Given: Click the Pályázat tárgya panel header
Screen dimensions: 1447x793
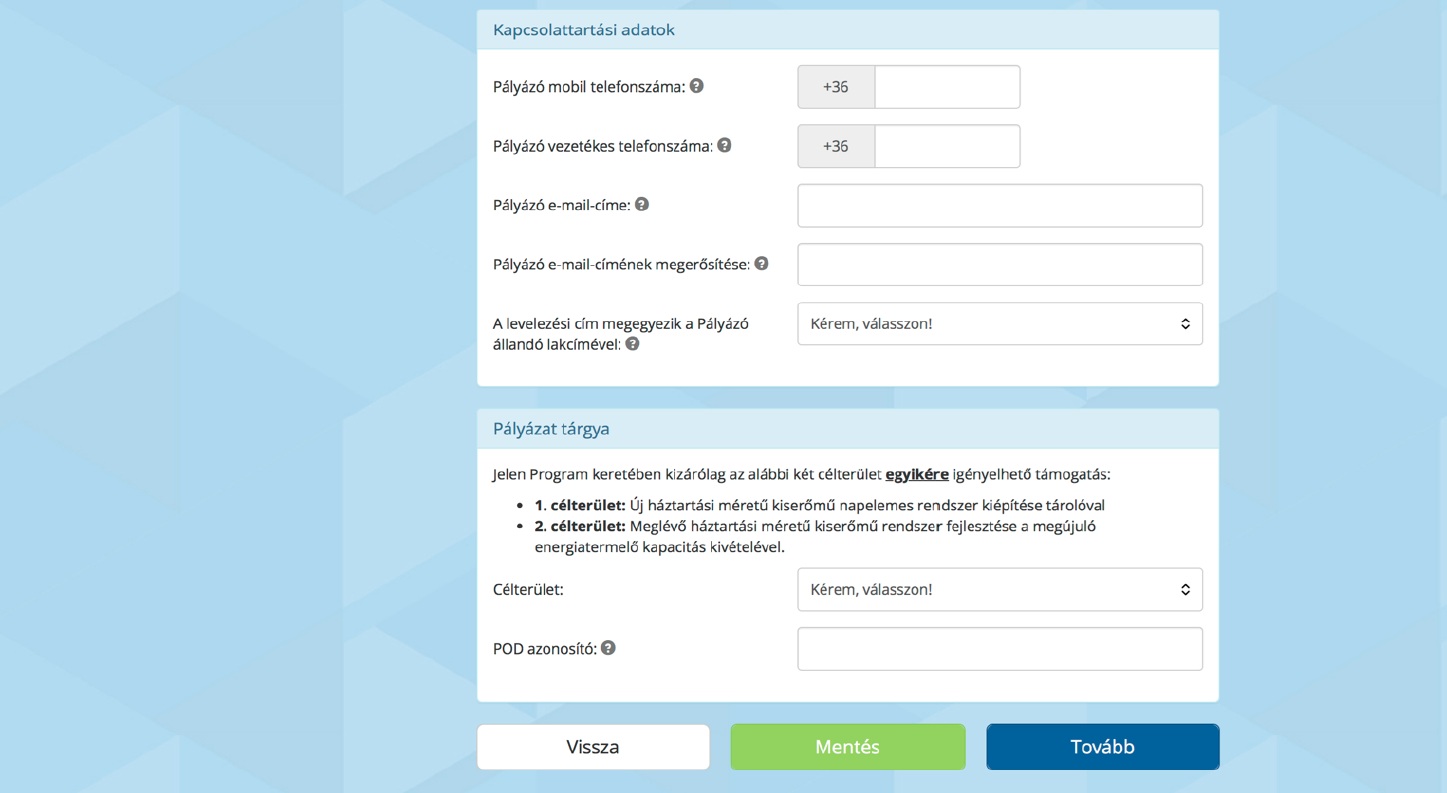Looking at the screenshot, I should (847, 429).
